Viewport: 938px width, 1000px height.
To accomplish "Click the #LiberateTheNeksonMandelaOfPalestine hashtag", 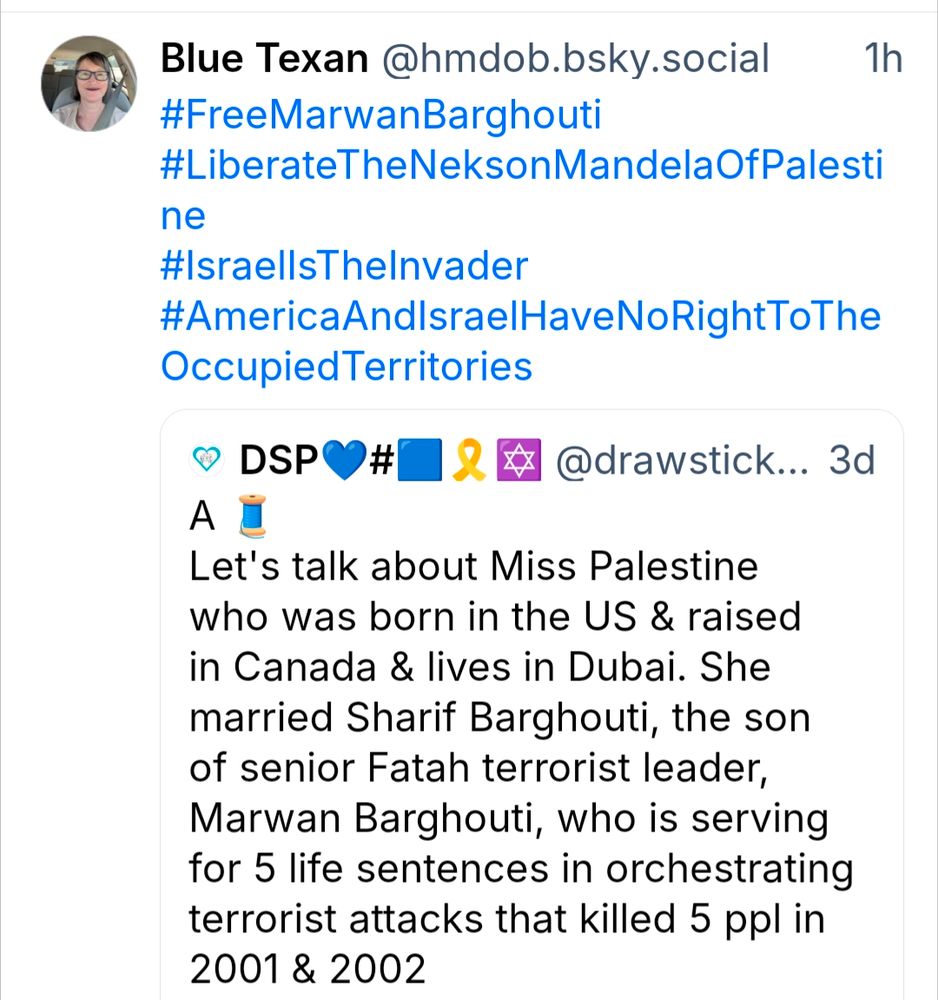I will (520, 167).
